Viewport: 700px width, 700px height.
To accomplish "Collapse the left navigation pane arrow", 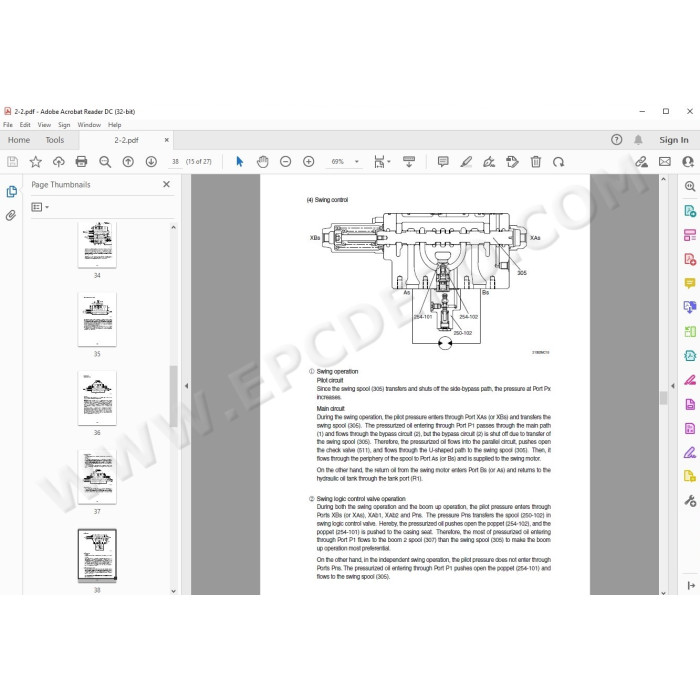I will pyautogui.click(x=187, y=386).
